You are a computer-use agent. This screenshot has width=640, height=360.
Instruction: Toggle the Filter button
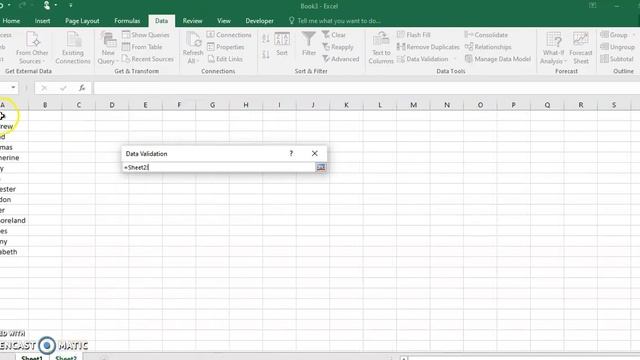[x=309, y=44]
